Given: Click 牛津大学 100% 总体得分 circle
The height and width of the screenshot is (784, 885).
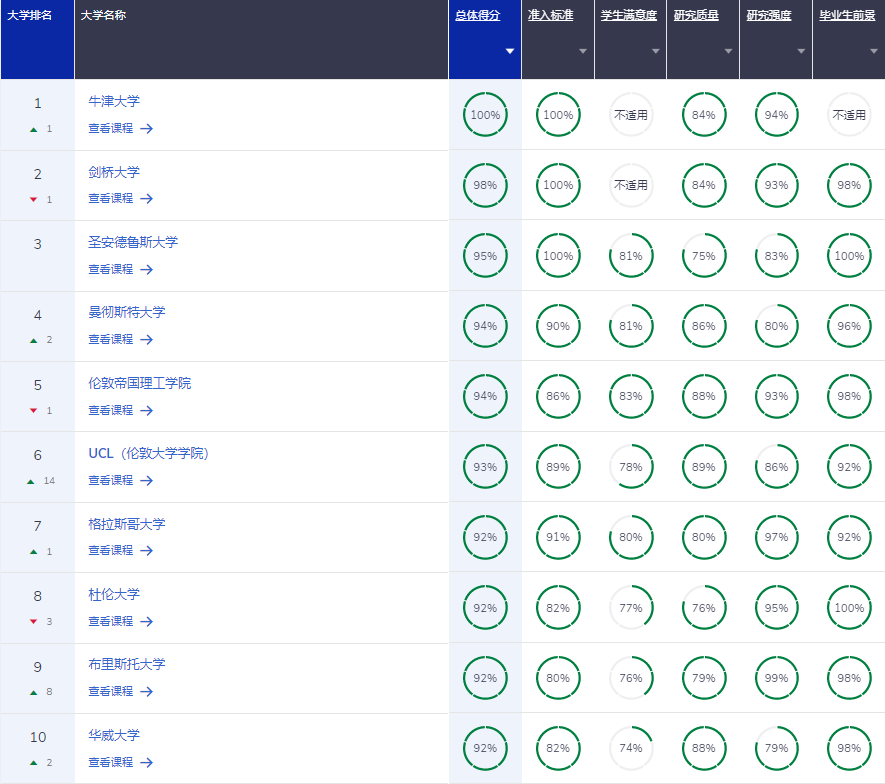Looking at the screenshot, I should (485, 115).
